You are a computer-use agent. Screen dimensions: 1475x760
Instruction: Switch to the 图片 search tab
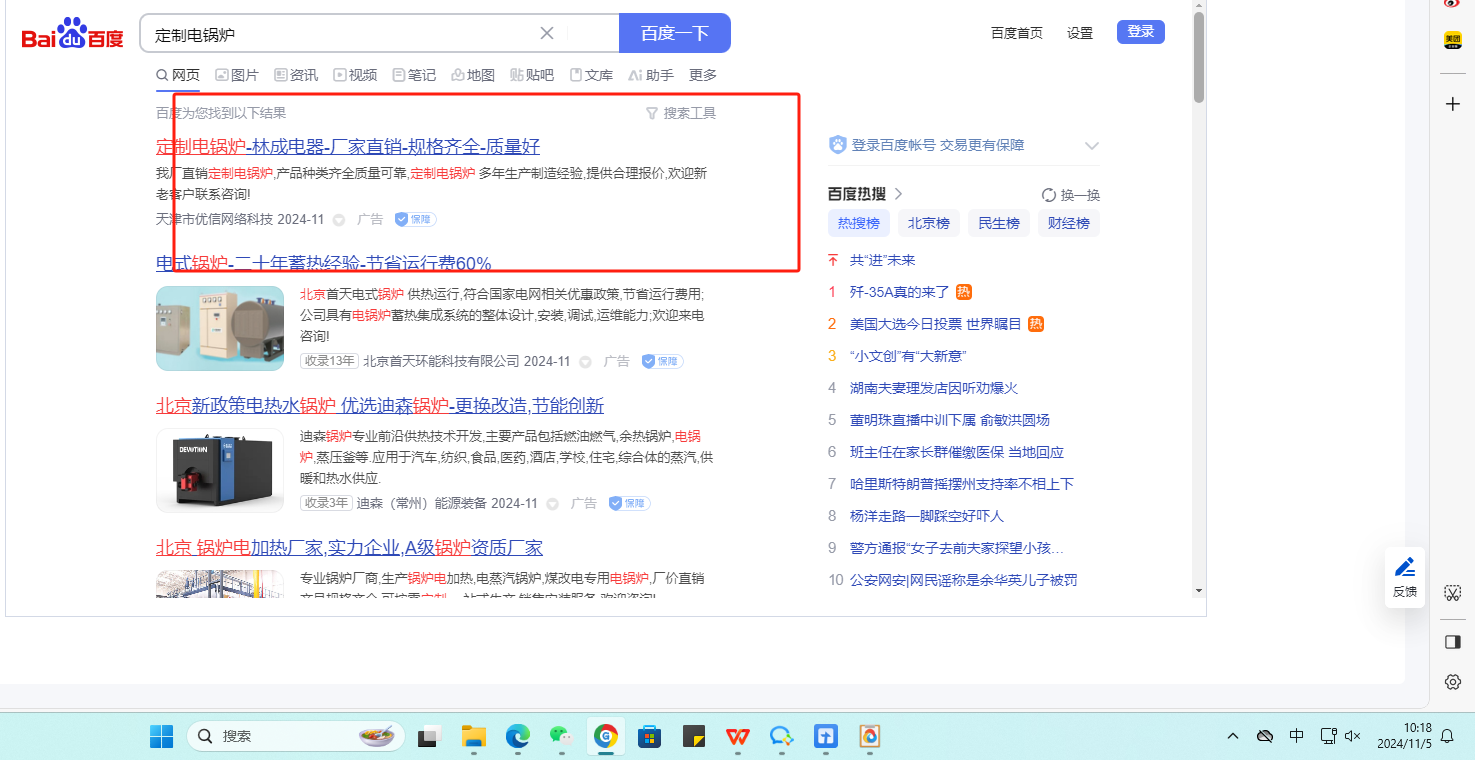(236, 75)
